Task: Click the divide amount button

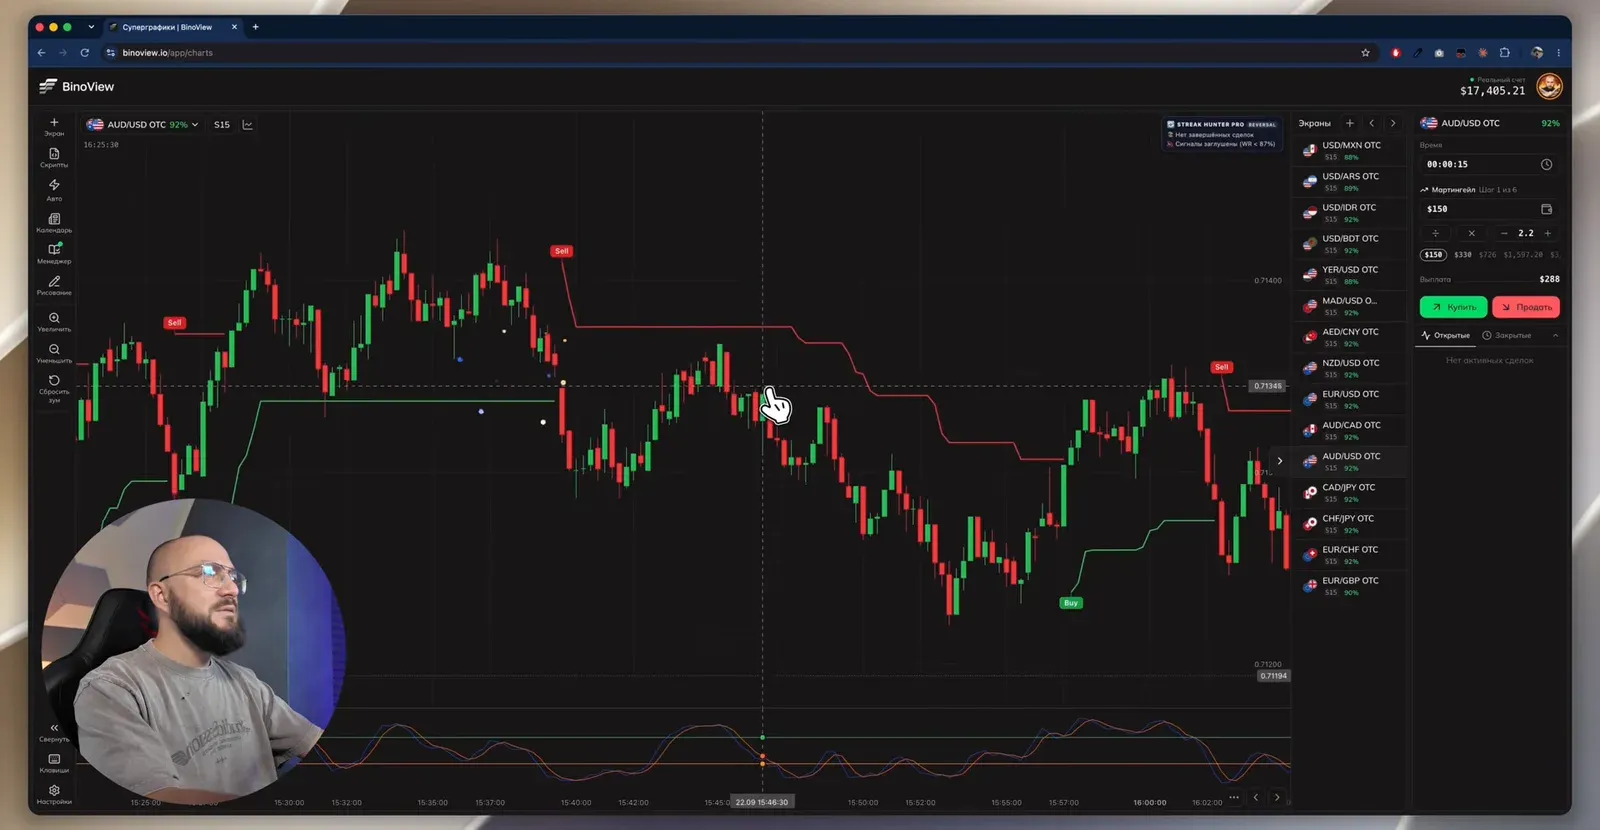Action: (1435, 233)
